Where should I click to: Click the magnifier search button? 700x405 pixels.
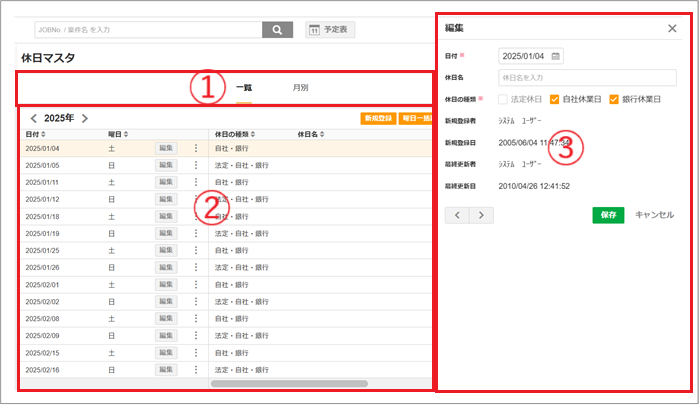pos(277,30)
